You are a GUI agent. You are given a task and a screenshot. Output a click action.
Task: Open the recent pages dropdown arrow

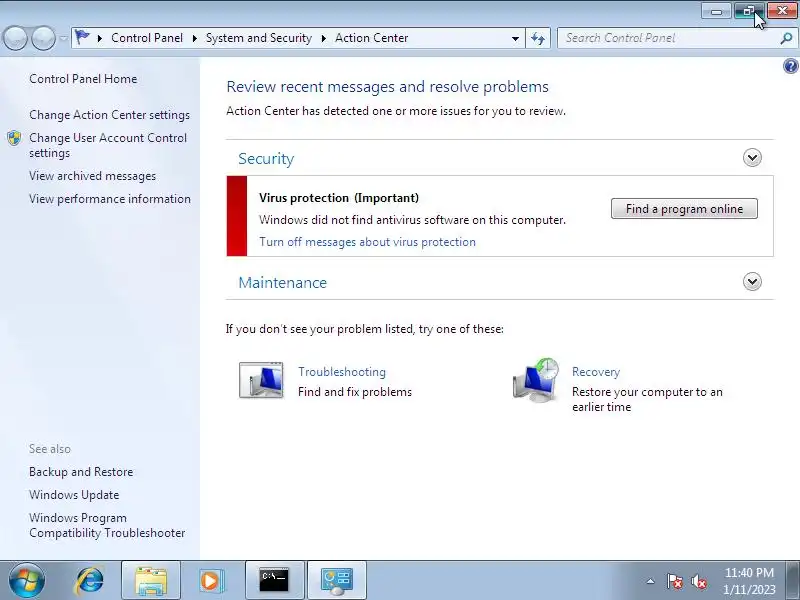tap(63, 38)
